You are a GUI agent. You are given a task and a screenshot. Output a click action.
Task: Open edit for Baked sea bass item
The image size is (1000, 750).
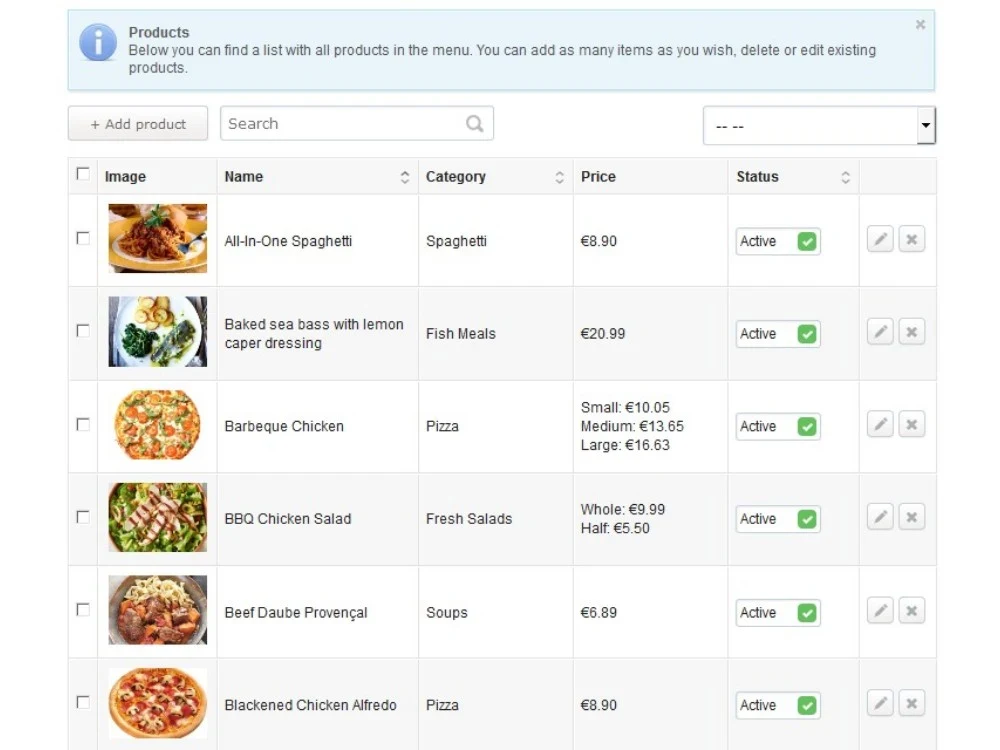click(880, 331)
